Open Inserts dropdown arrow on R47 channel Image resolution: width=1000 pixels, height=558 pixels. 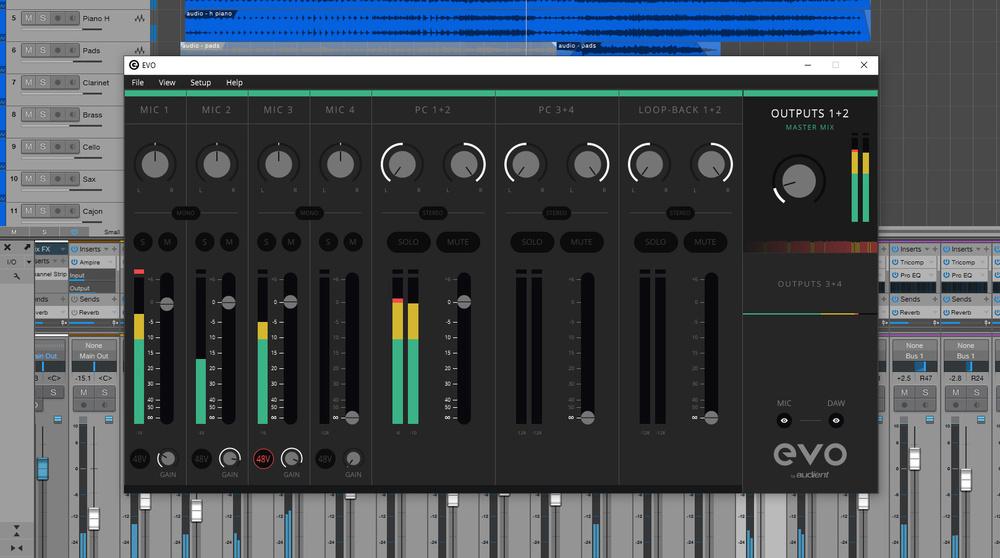927,249
